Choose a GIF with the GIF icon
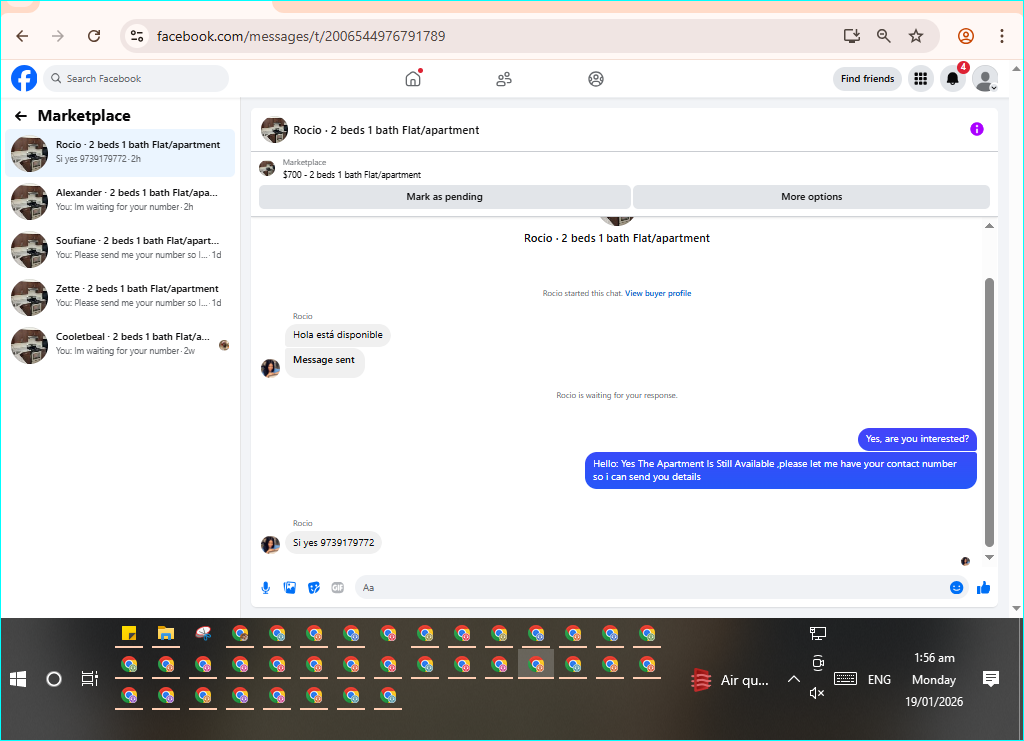 tap(338, 588)
